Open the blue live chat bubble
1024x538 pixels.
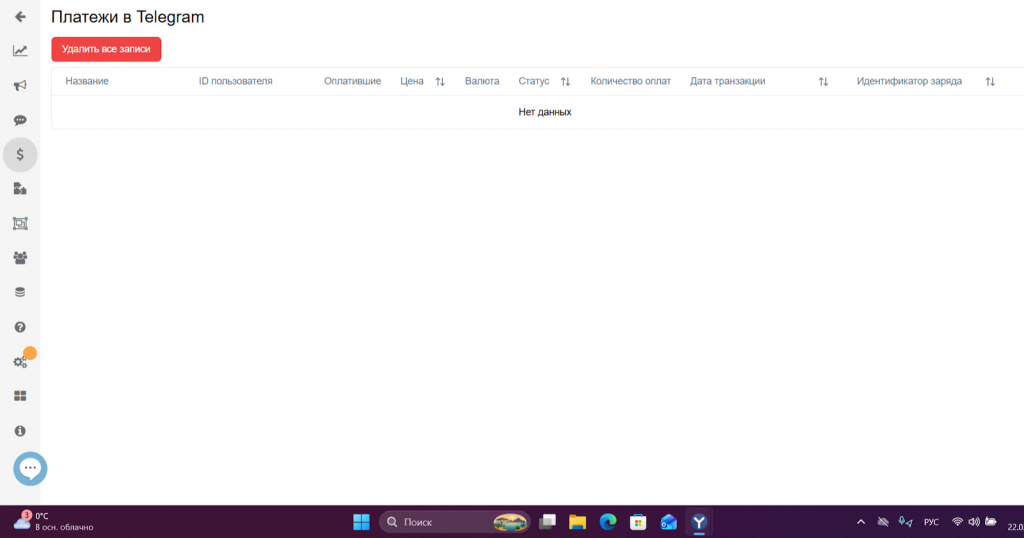tap(30, 468)
